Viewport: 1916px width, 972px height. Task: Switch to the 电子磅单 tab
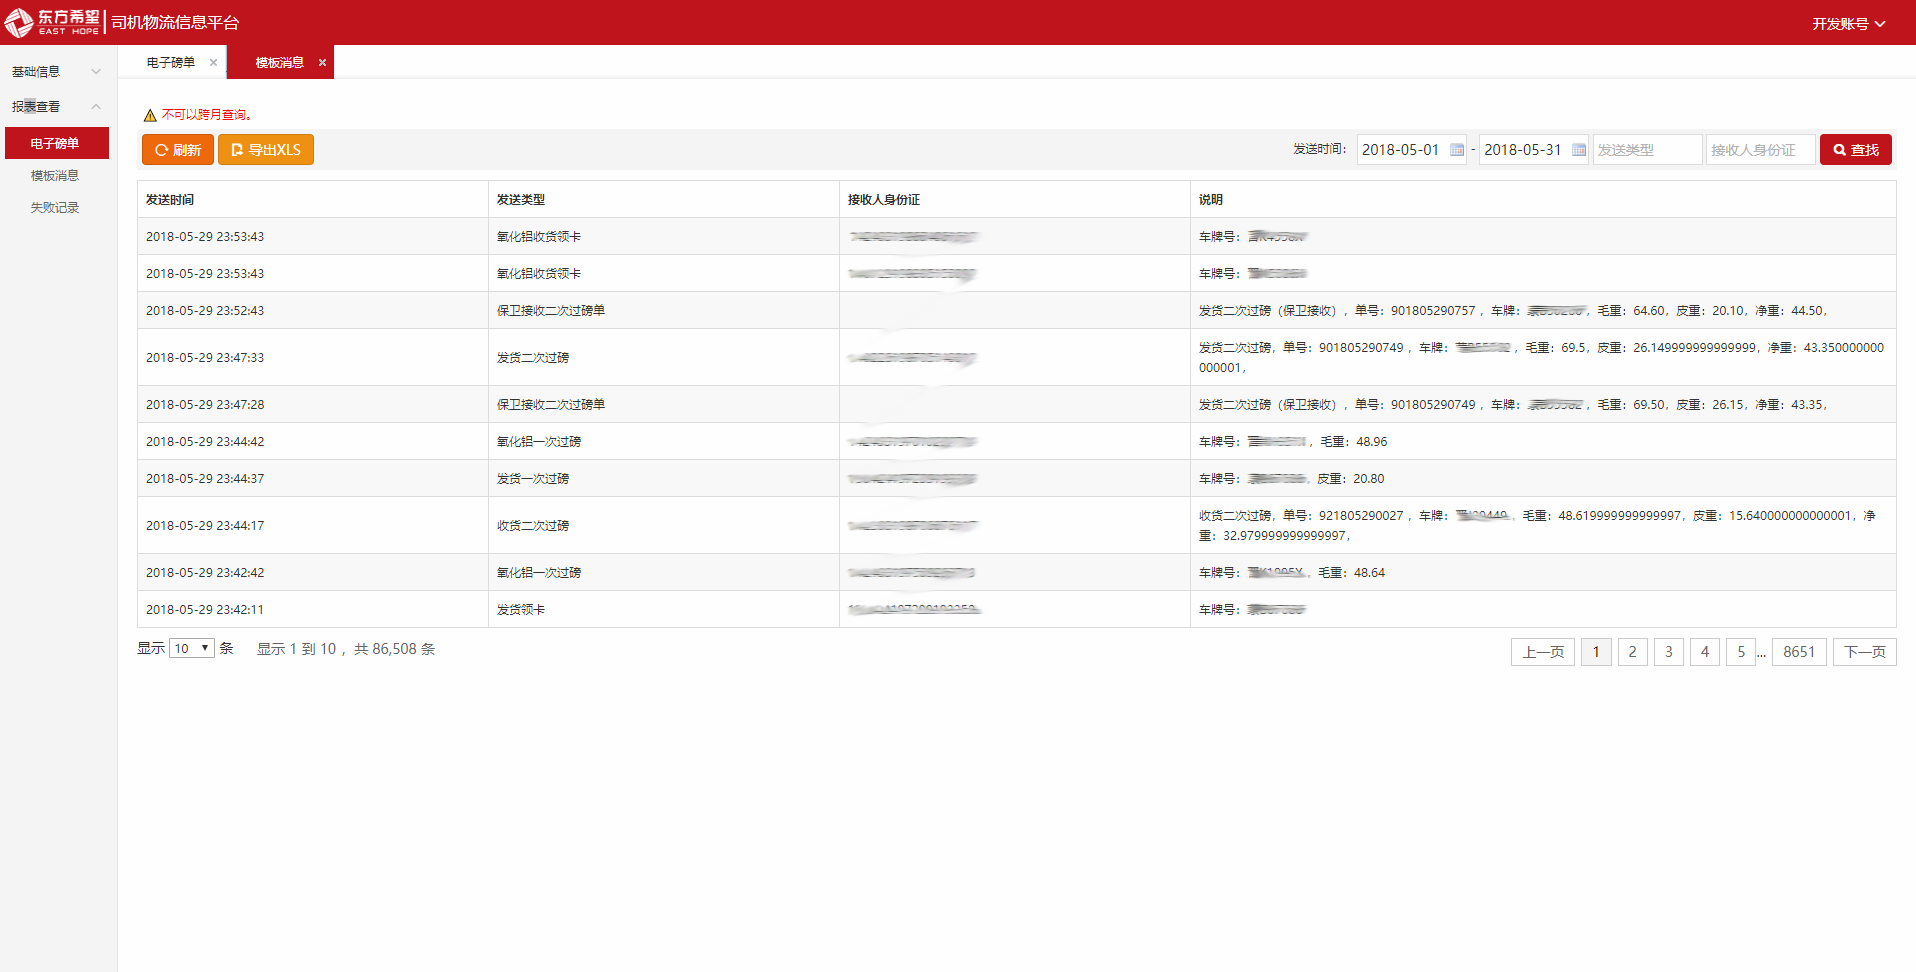pyautogui.click(x=170, y=62)
